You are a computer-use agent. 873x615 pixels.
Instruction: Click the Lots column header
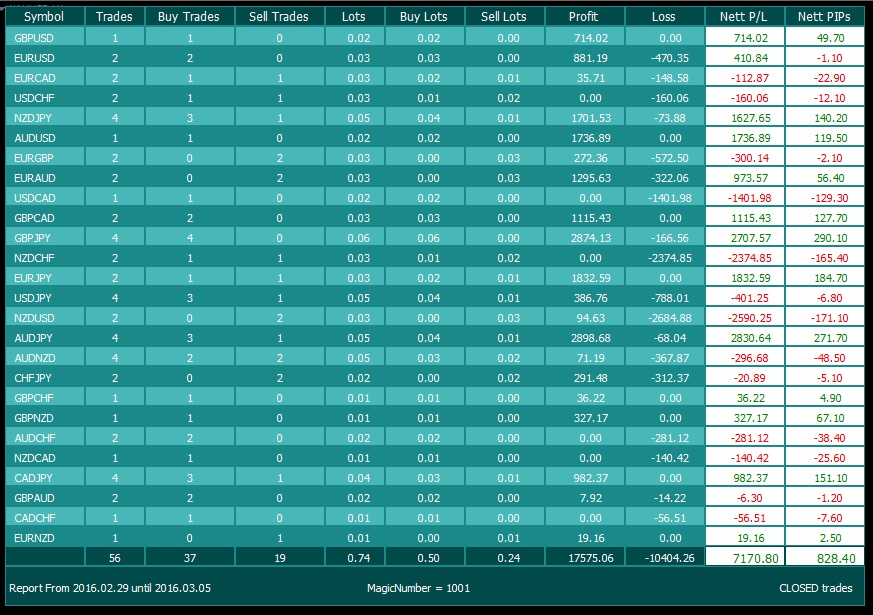[354, 17]
